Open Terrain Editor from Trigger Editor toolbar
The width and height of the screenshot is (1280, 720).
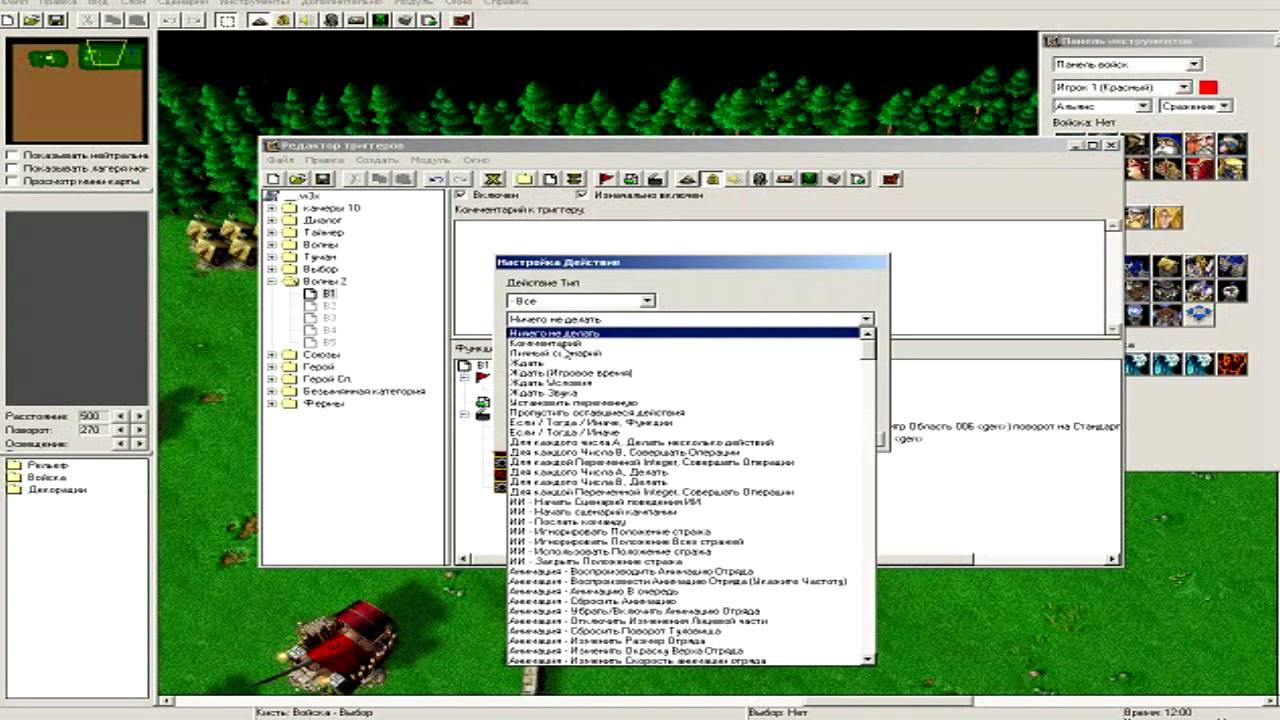coord(687,179)
